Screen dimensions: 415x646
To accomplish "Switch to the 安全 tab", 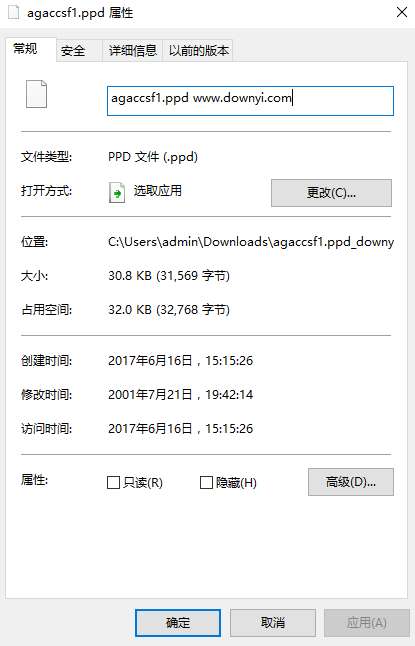I will pyautogui.click(x=73, y=51).
